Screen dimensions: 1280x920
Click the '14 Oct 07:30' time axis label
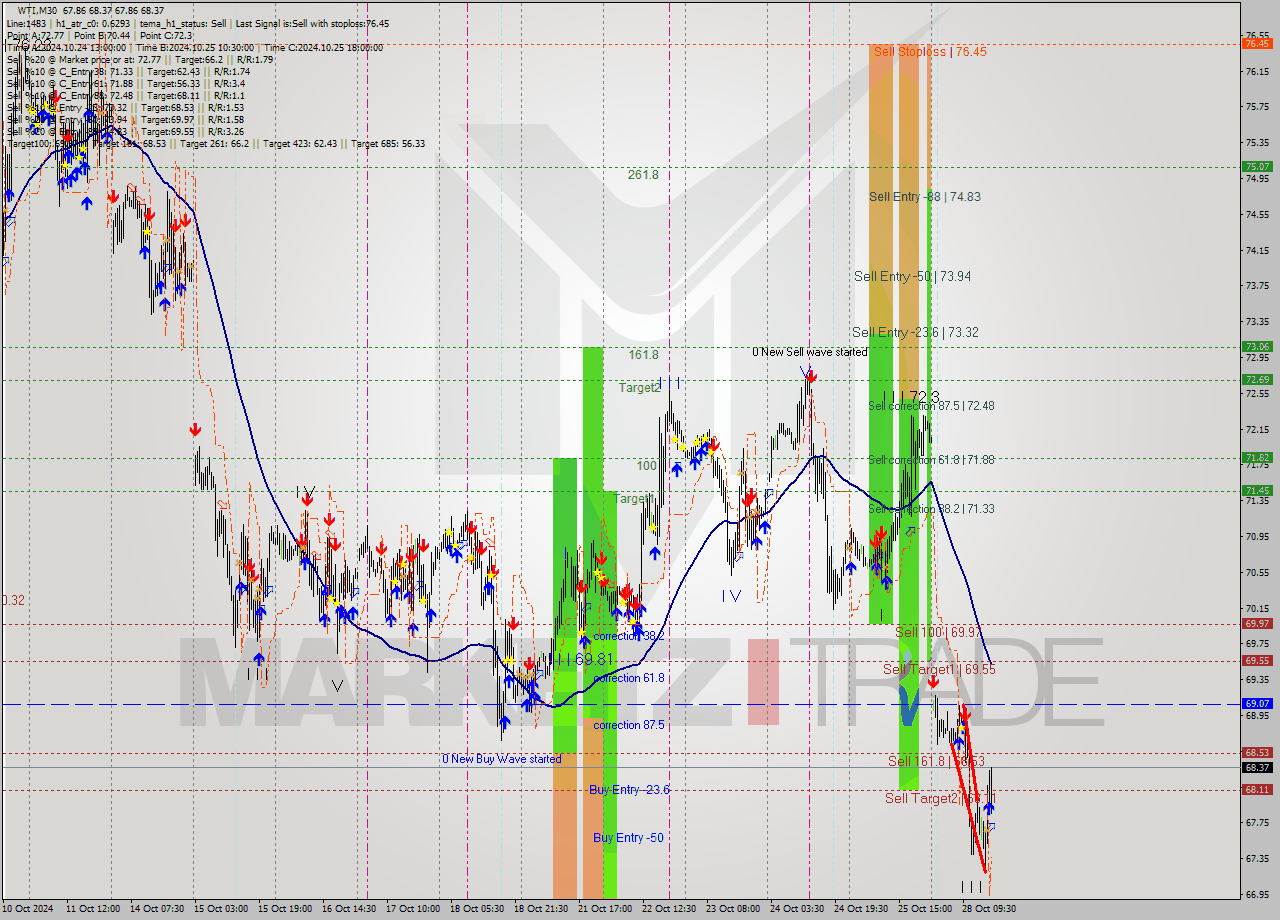pos(158,909)
